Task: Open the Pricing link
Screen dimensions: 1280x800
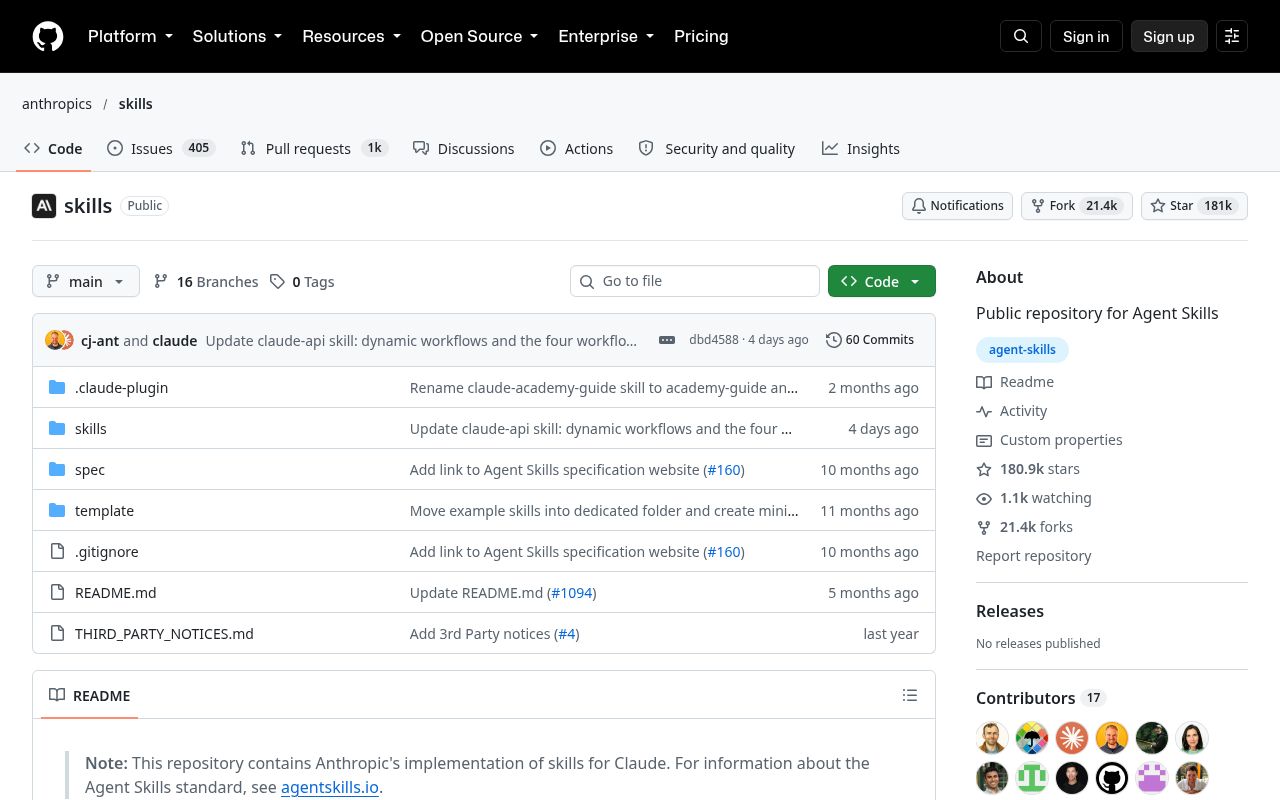Action: pos(701,36)
